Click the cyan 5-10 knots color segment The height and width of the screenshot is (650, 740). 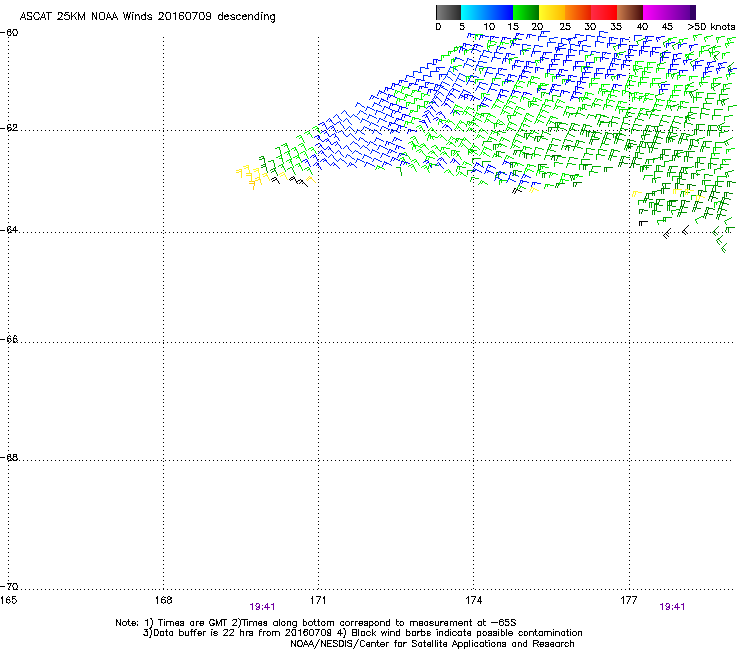click(x=474, y=12)
